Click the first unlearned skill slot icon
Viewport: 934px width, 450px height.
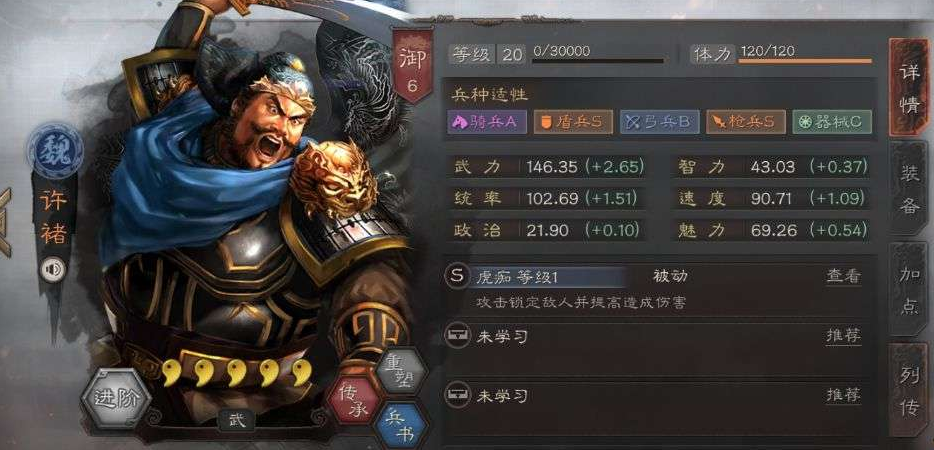tap(456, 336)
